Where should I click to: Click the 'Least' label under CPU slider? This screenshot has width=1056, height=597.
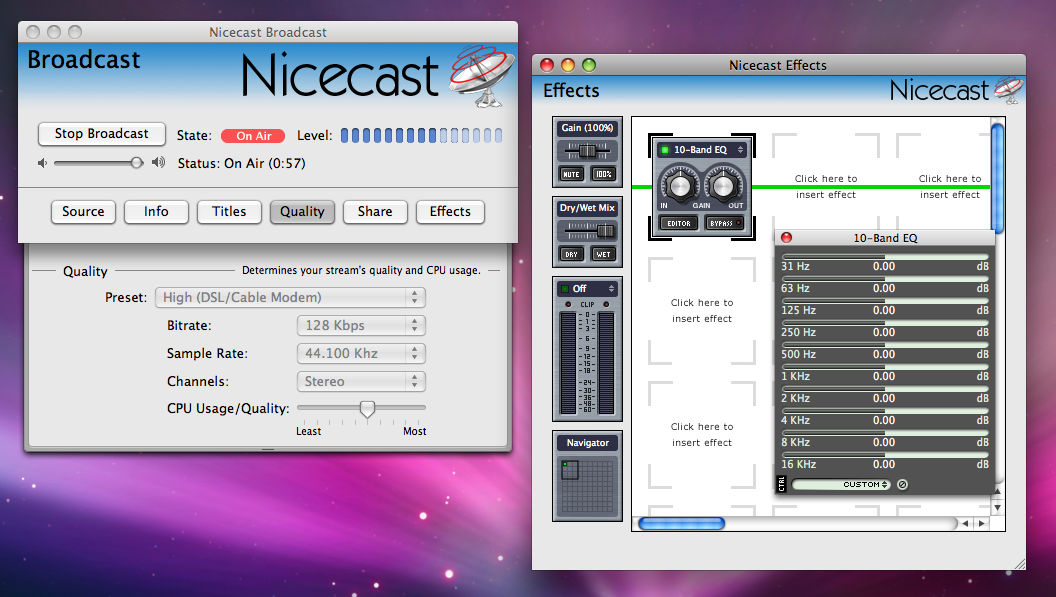(x=308, y=431)
